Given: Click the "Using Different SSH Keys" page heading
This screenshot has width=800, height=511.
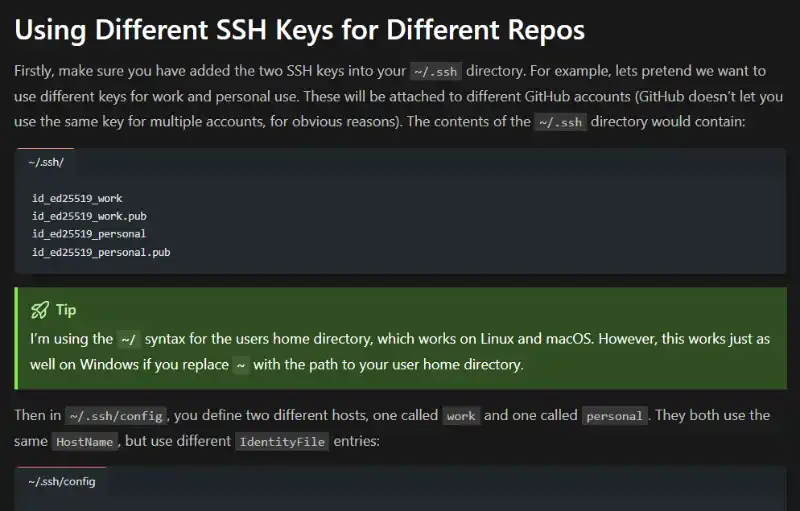Looking at the screenshot, I should click(299, 30).
